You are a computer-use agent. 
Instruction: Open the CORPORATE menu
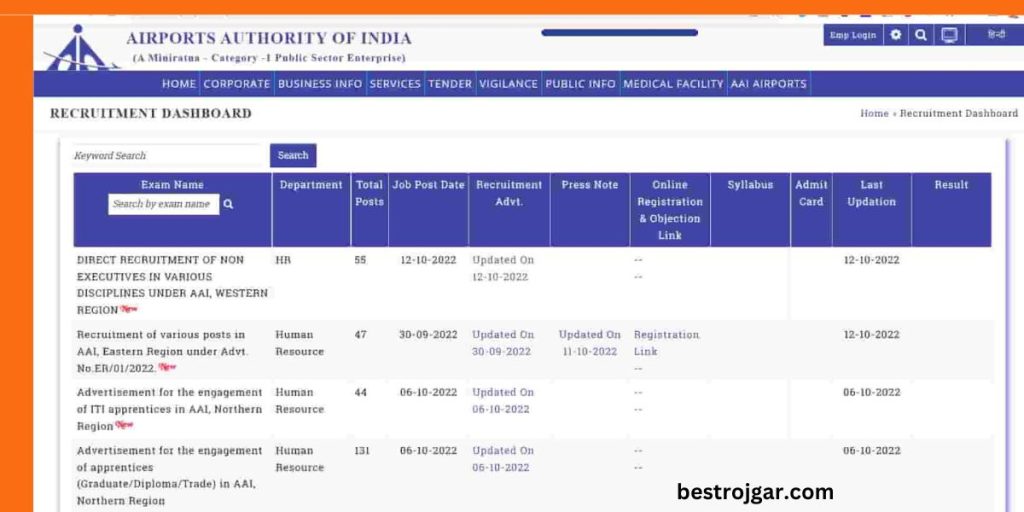[236, 84]
